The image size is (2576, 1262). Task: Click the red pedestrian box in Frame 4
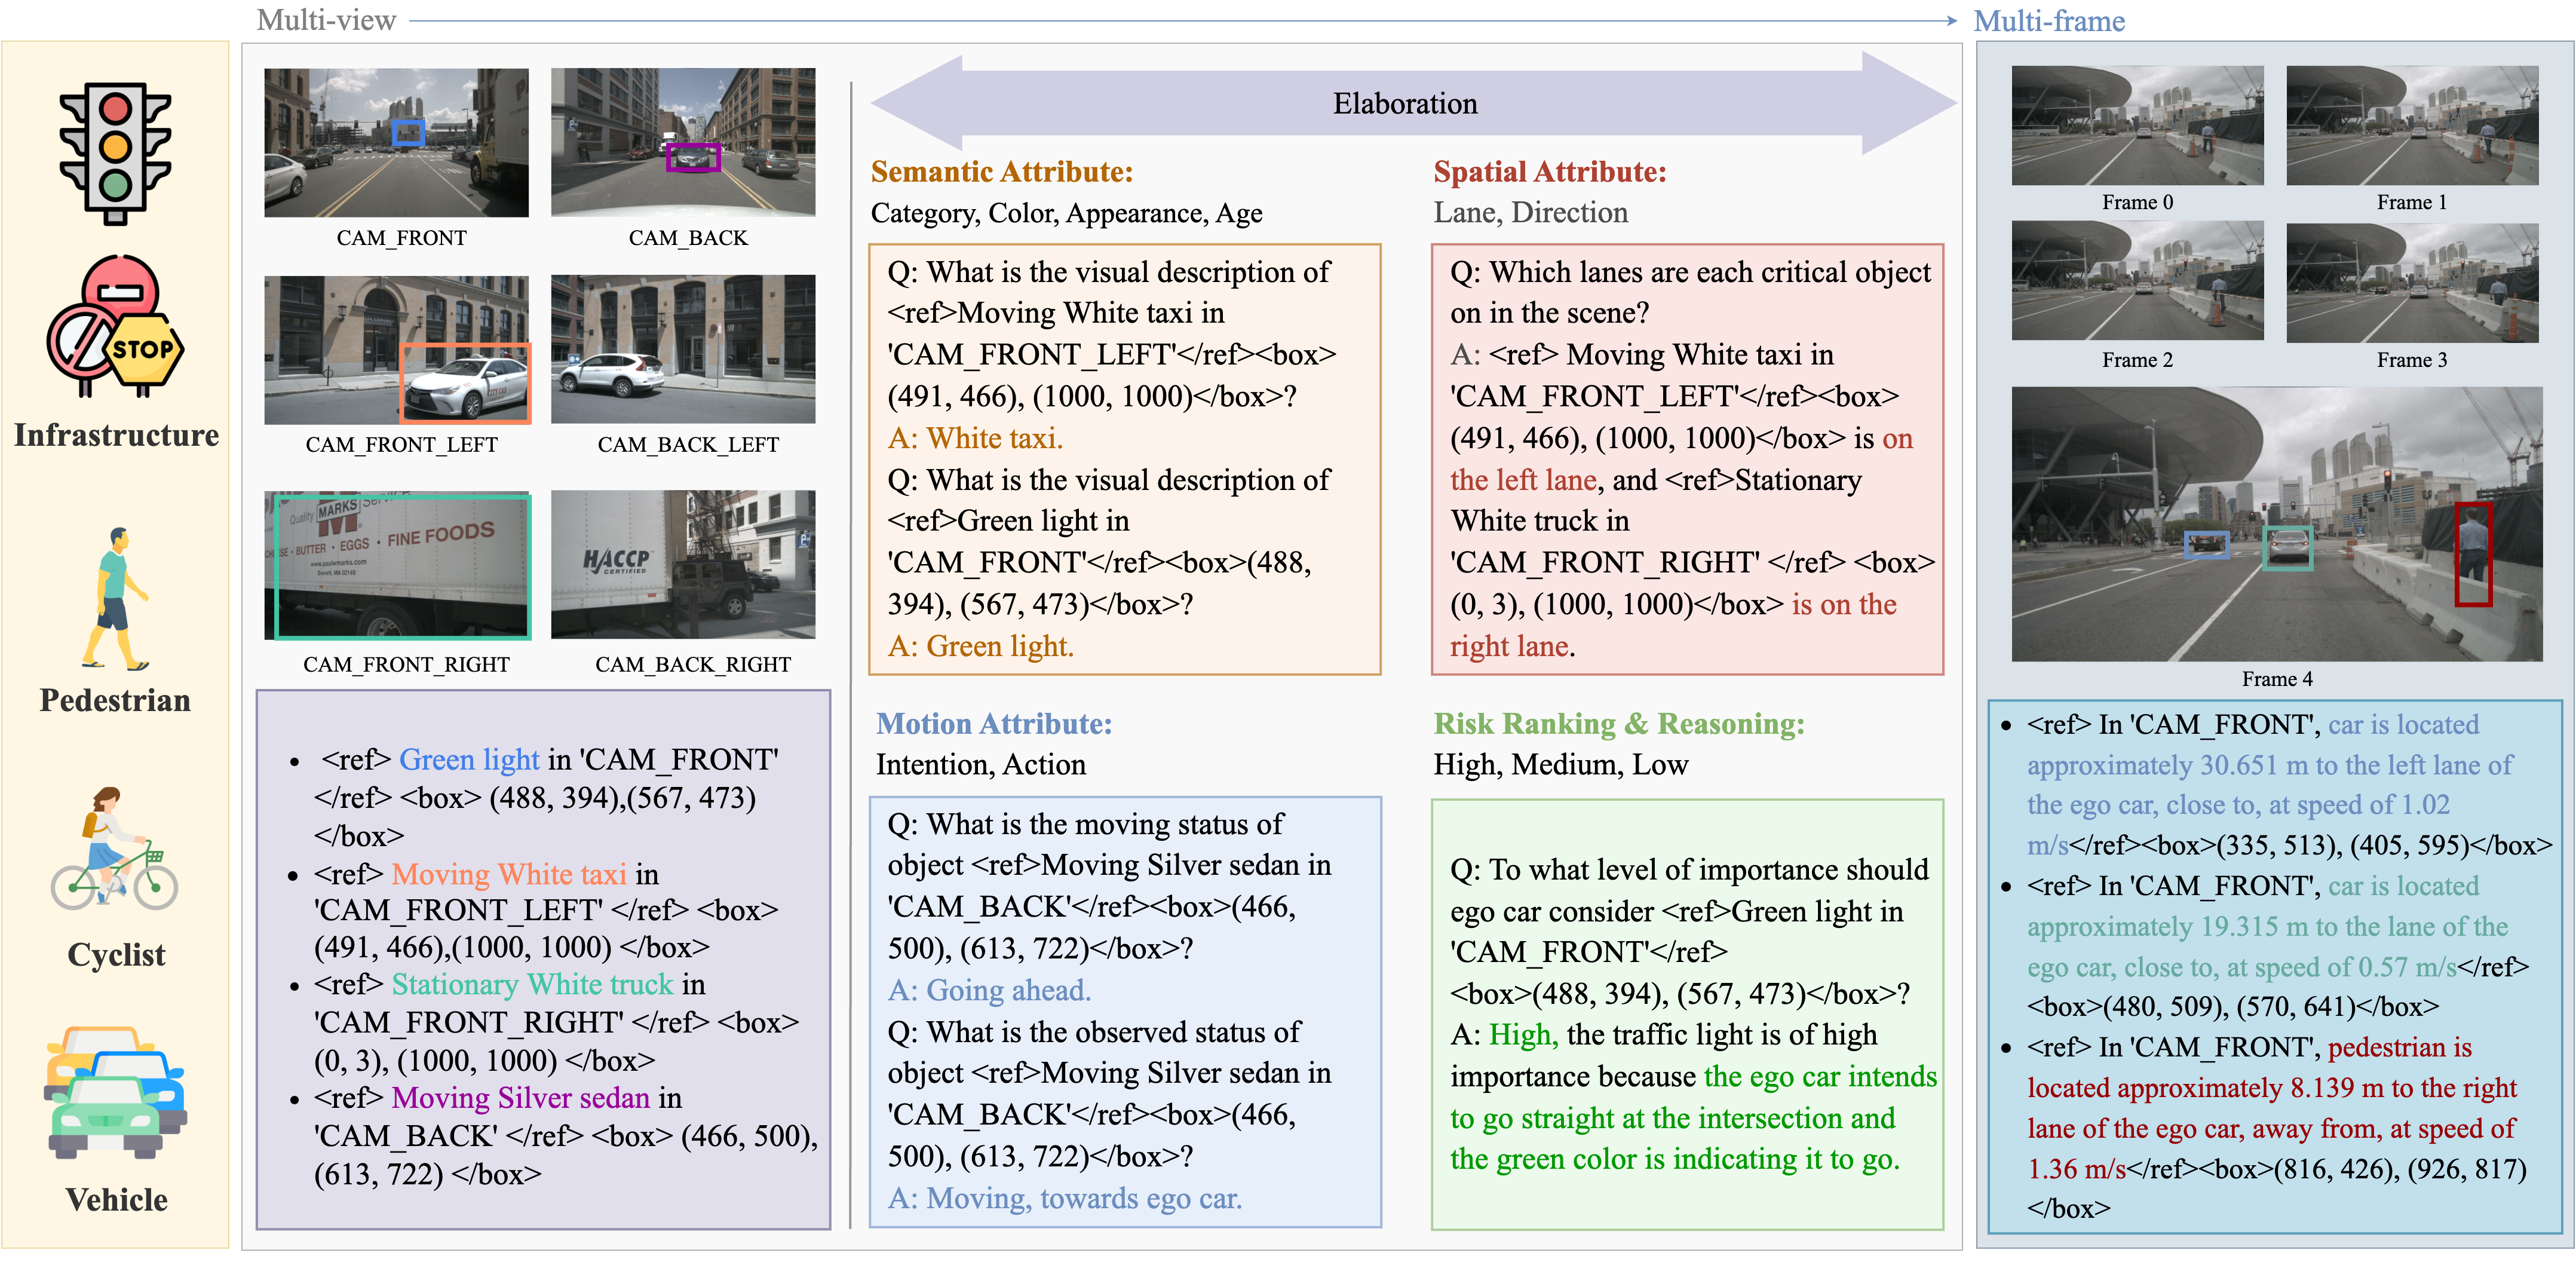[x=2473, y=554]
